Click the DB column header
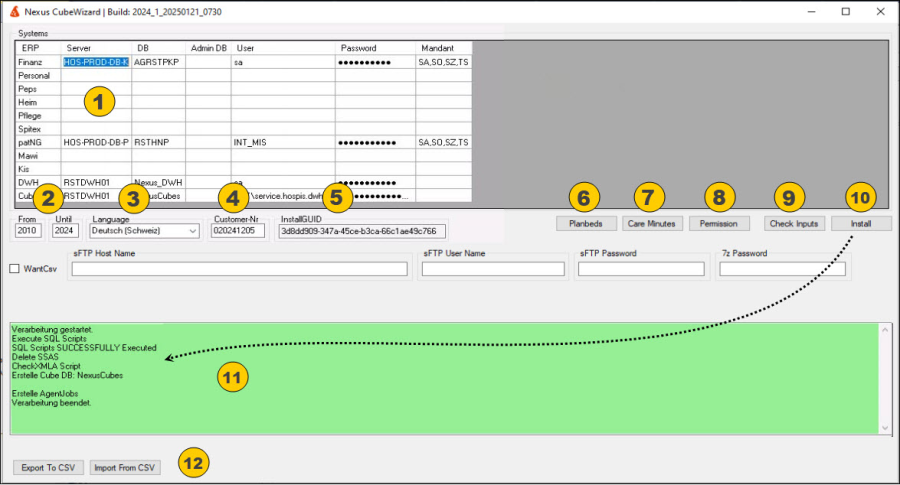900x485 pixels. pos(158,48)
